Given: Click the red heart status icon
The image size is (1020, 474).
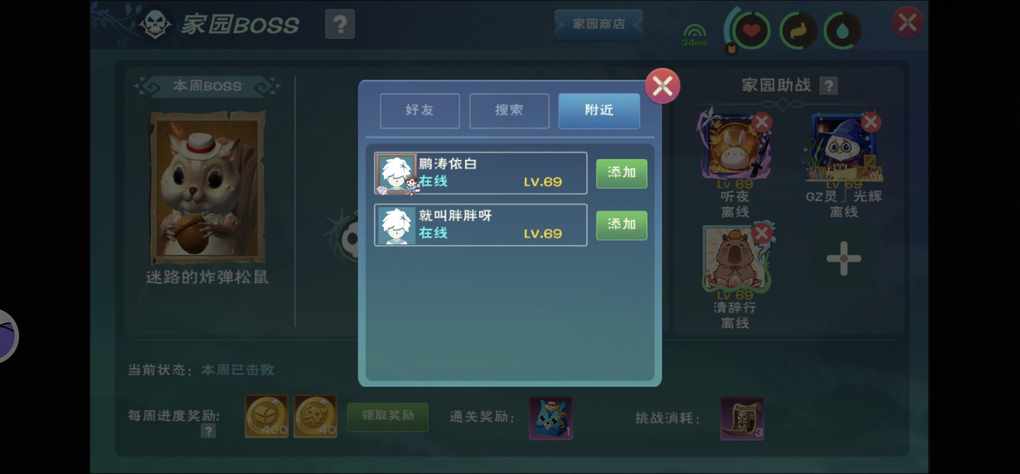Looking at the screenshot, I should pyautogui.click(x=752, y=31).
